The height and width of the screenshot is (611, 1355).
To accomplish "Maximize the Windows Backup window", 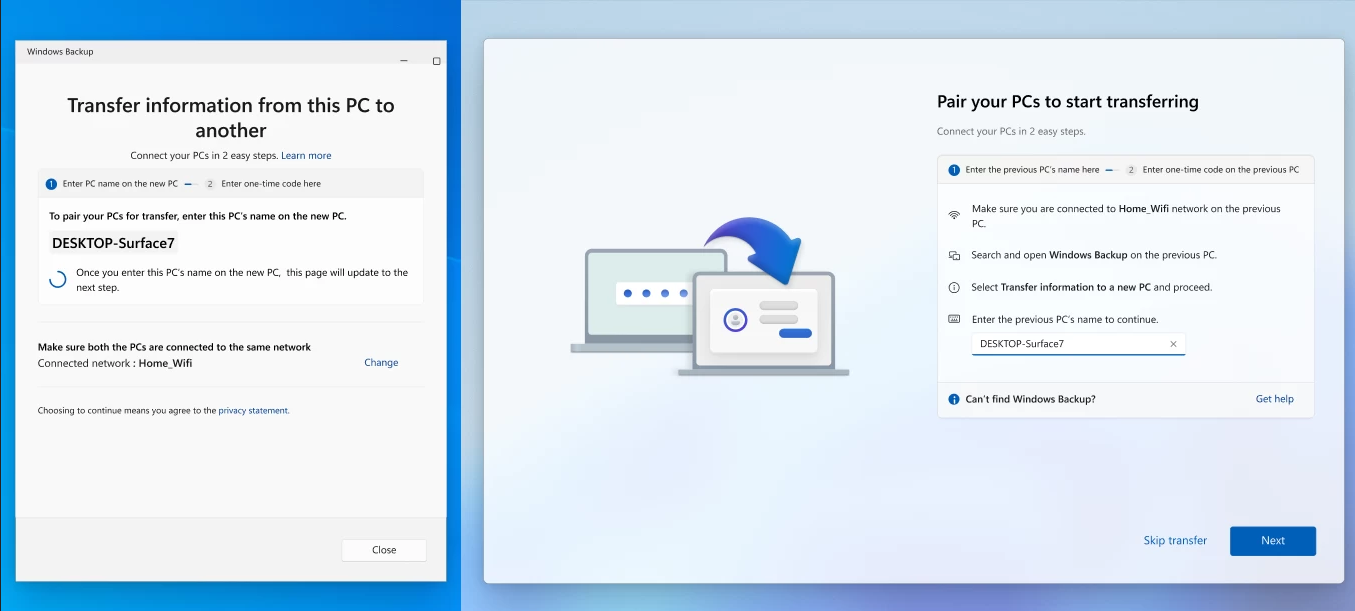I will [x=436, y=61].
